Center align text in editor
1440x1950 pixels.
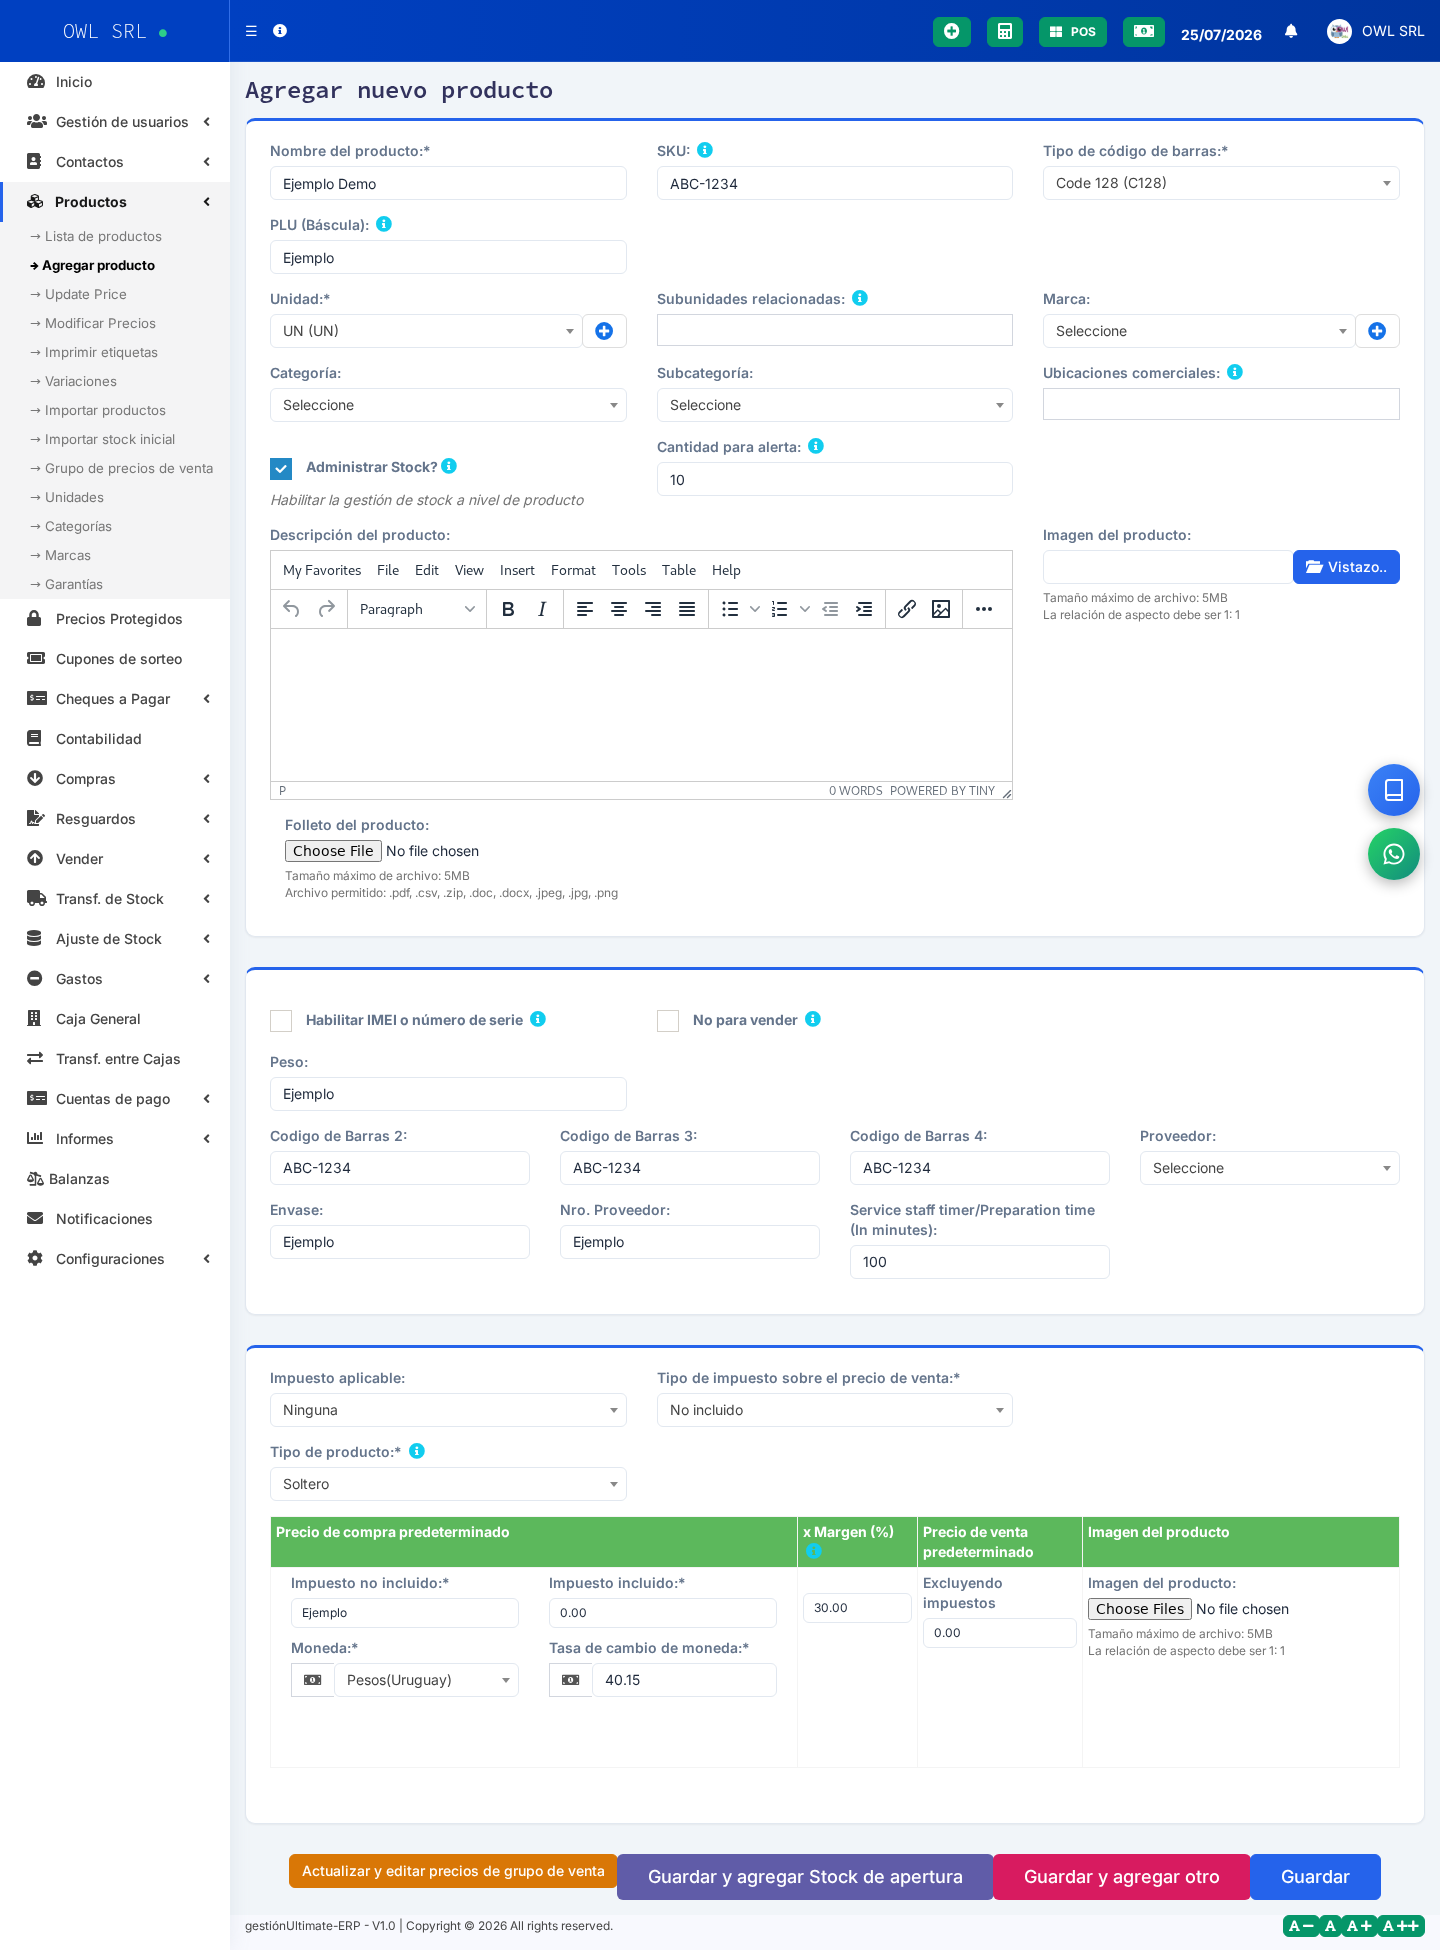pyautogui.click(x=619, y=609)
